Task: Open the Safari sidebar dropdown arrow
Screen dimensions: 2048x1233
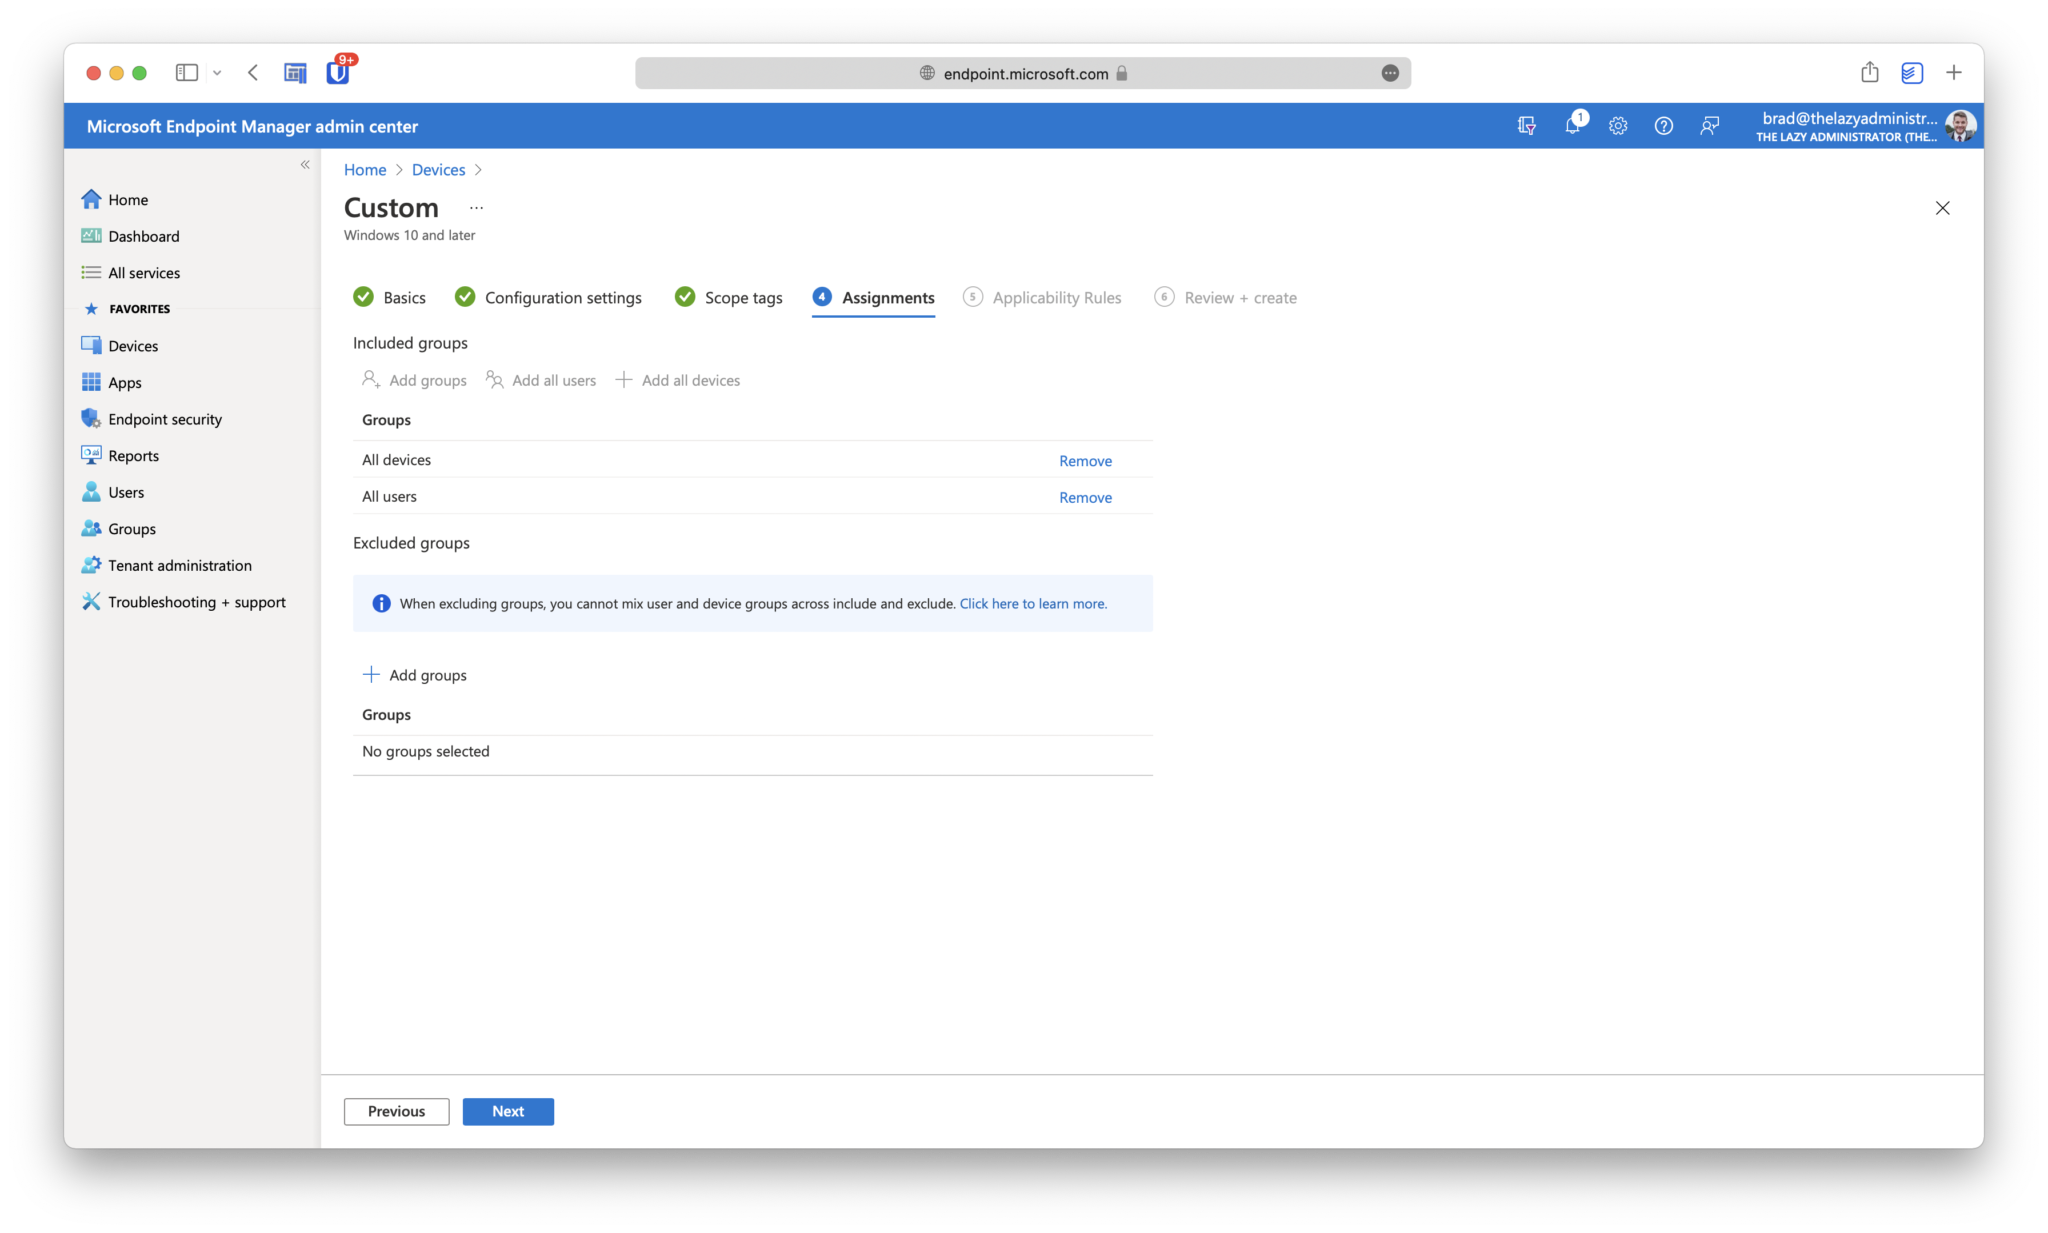Action: click(x=217, y=73)
